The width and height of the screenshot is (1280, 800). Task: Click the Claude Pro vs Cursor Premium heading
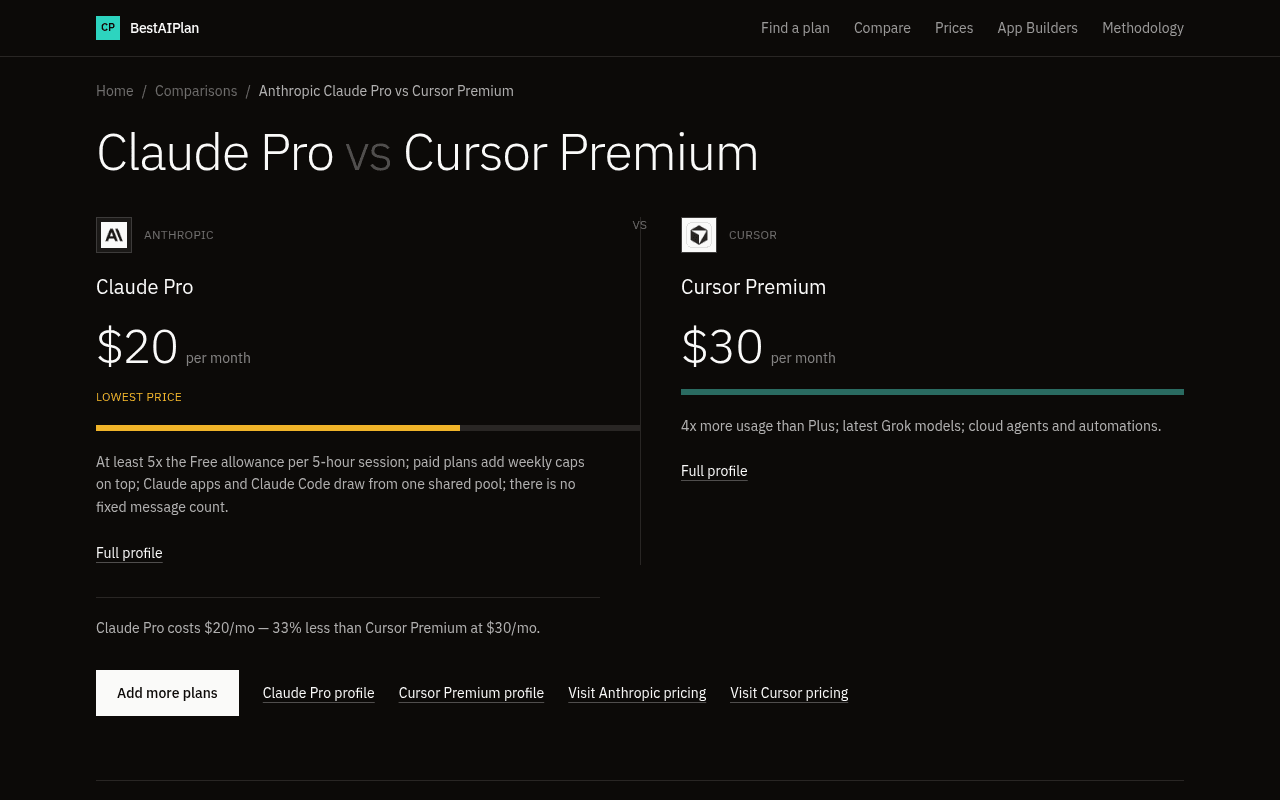(x=427, y=153)
